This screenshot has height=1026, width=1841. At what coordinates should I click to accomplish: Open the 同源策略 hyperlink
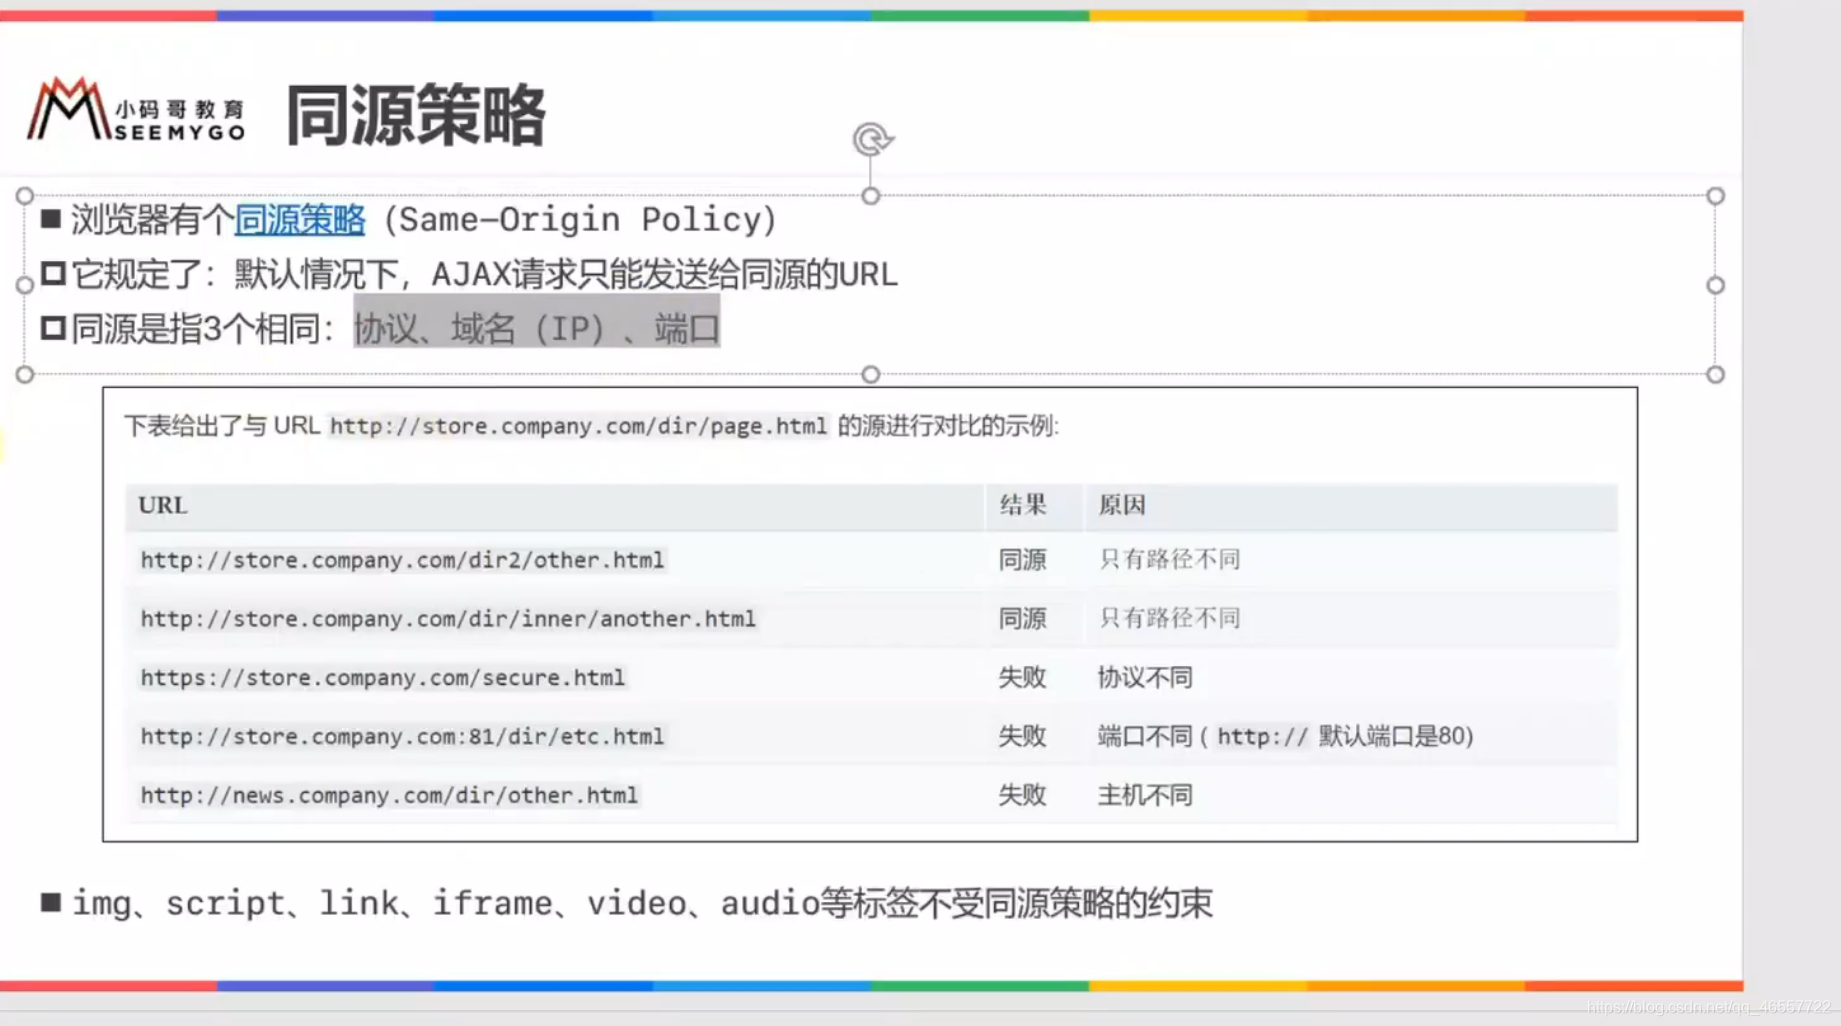pyautogui.click(x=300, y=220)
